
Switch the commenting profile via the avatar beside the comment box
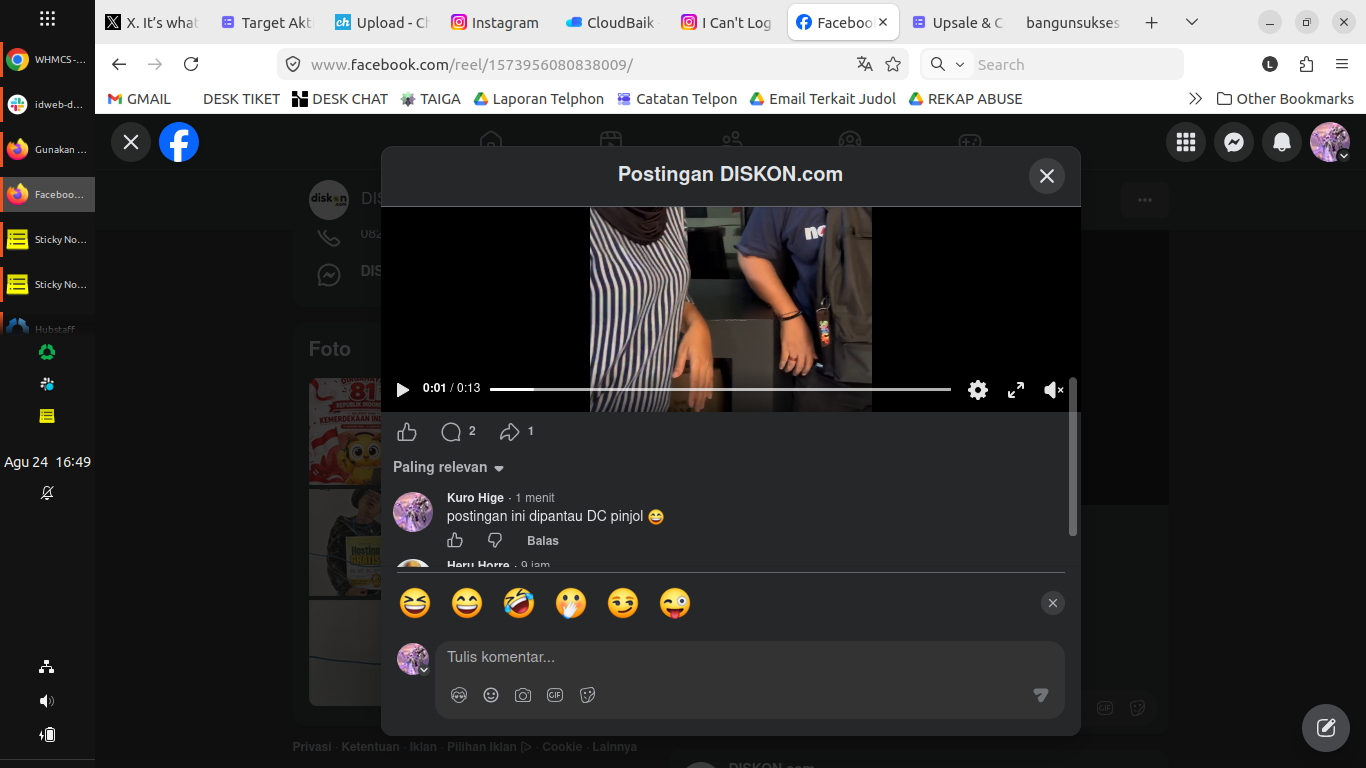coord(413,659)
